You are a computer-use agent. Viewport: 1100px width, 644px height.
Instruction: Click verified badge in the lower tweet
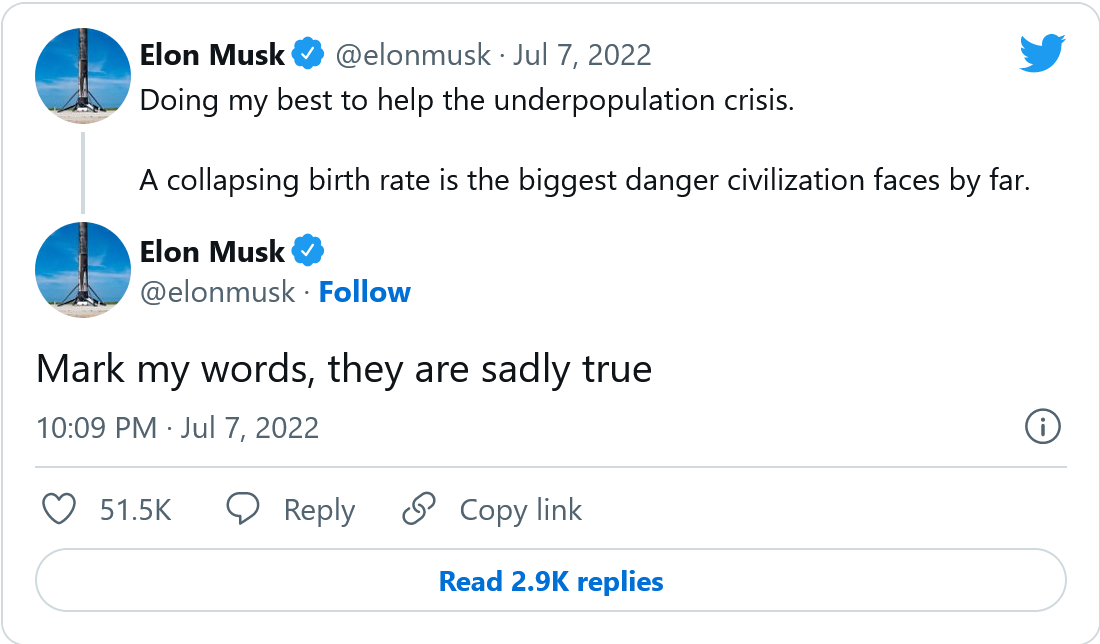click(x=308, y=252)
